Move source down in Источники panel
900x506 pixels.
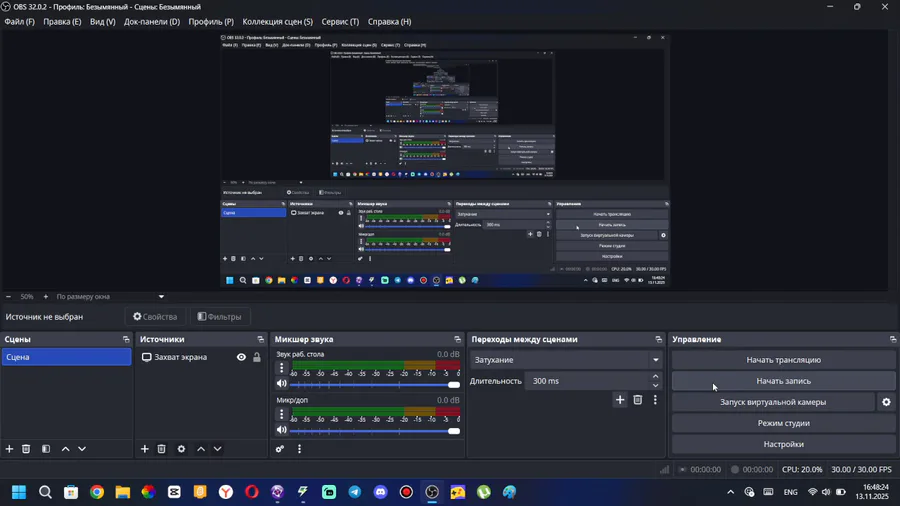218,449
